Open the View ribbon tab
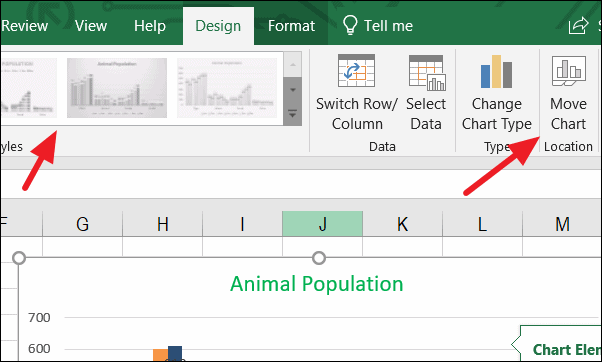 91,26
